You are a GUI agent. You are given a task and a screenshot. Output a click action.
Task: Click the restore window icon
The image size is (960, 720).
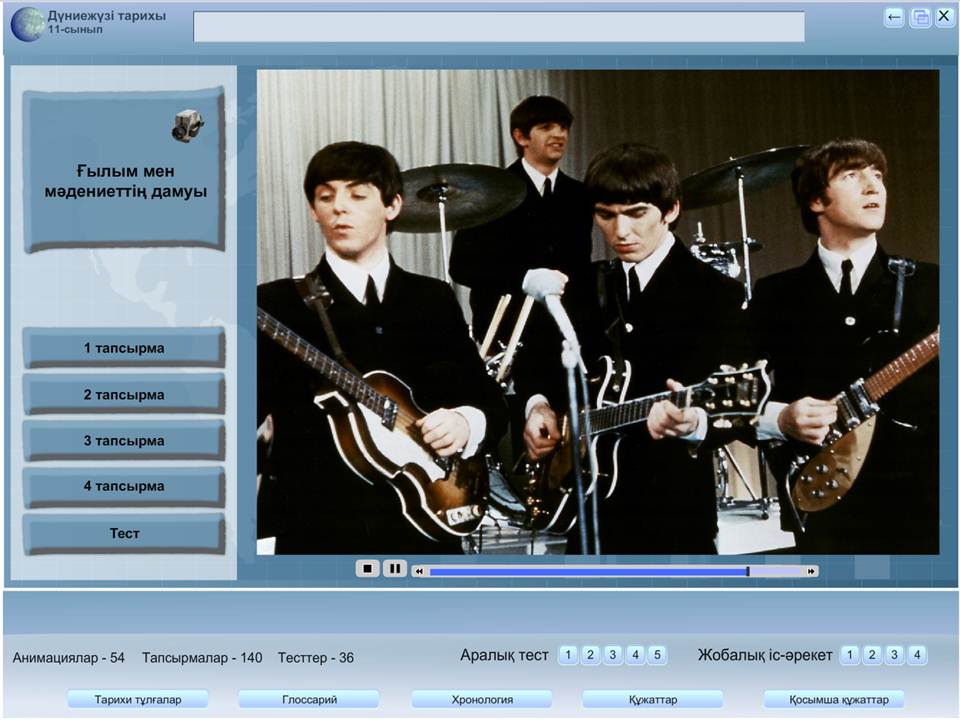(920, 17)
